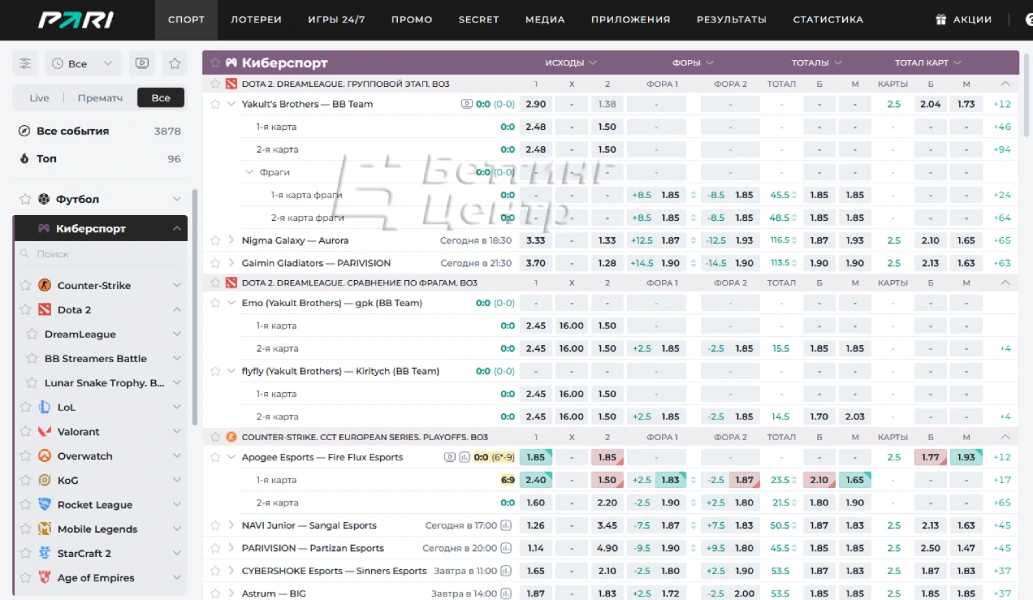Click the Valorant game icon
The image size is (1033, 600).
point(45,431)
